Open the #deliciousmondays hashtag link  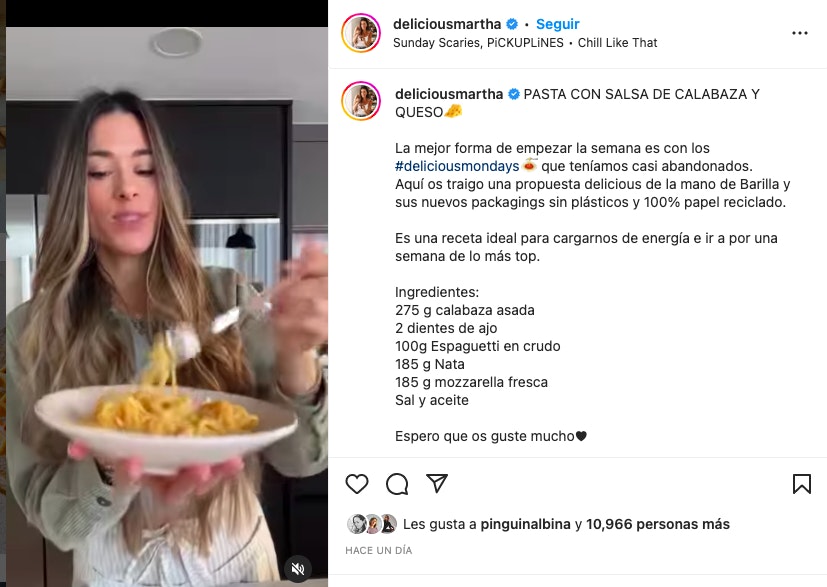(x=457, y=166)
